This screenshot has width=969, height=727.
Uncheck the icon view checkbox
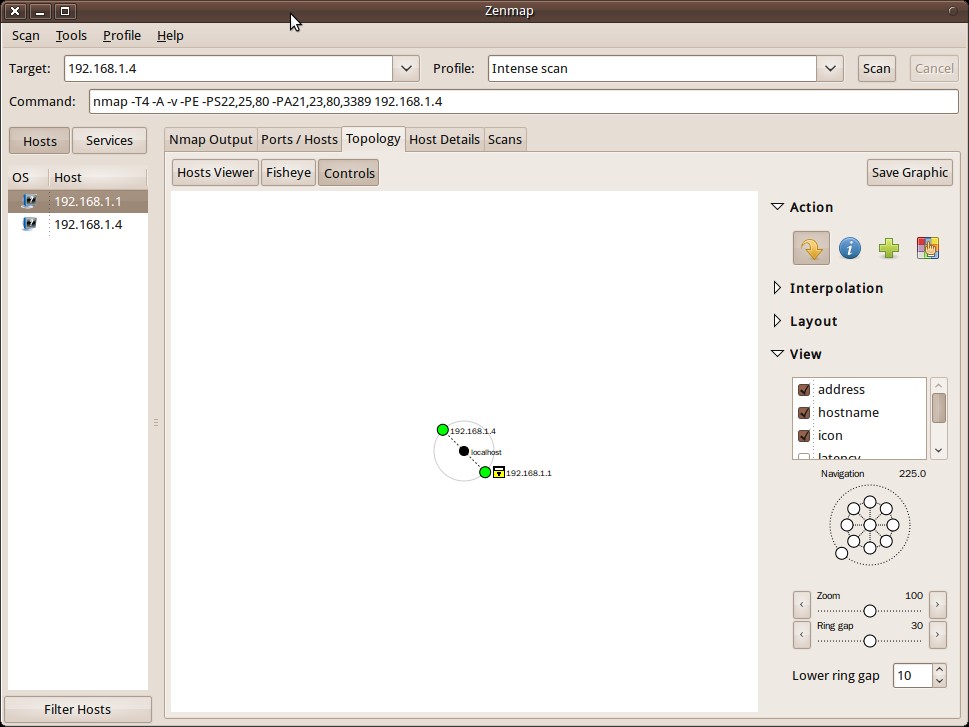tap(804, 435)
